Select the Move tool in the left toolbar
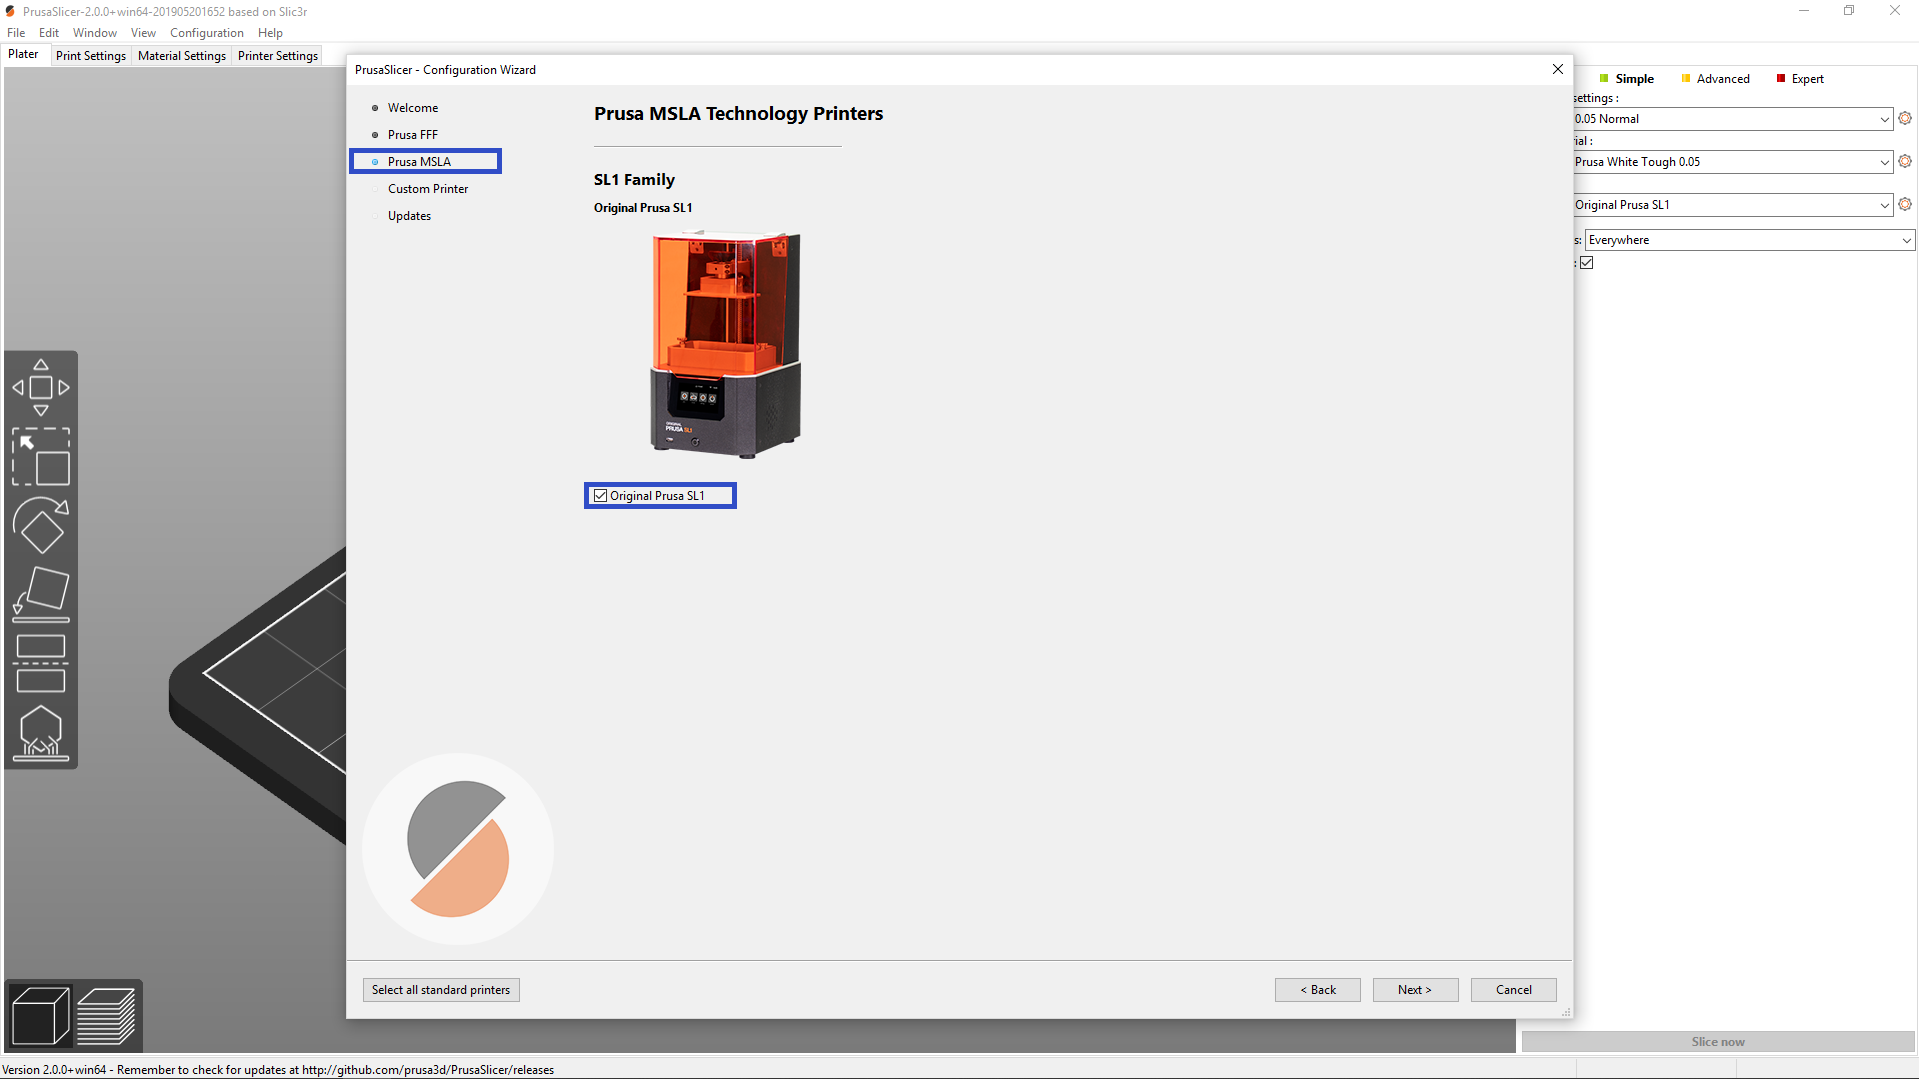The height and width of the screenshot is (1079, 1919). click(x=41, y=387)
